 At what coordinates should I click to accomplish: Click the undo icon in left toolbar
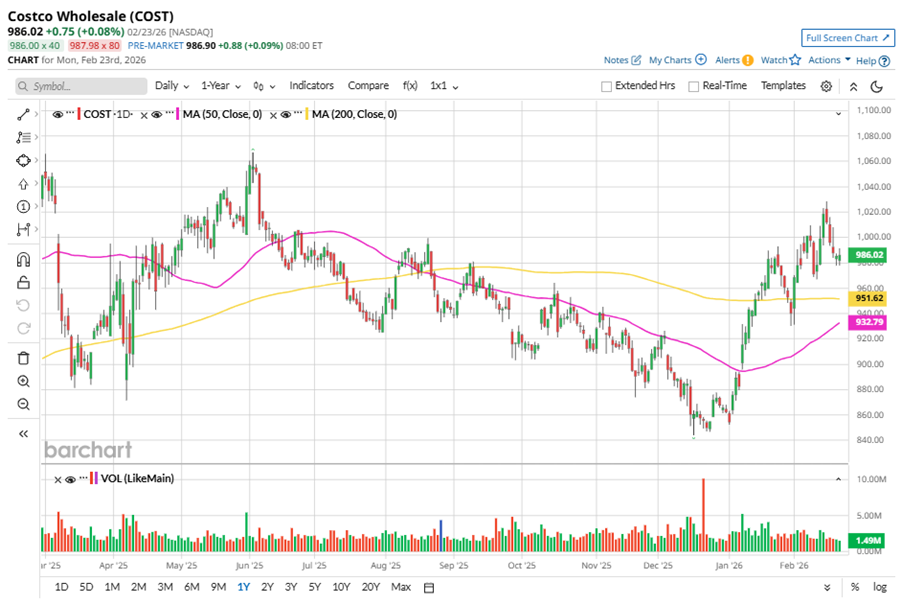click(x=23, y=305)
